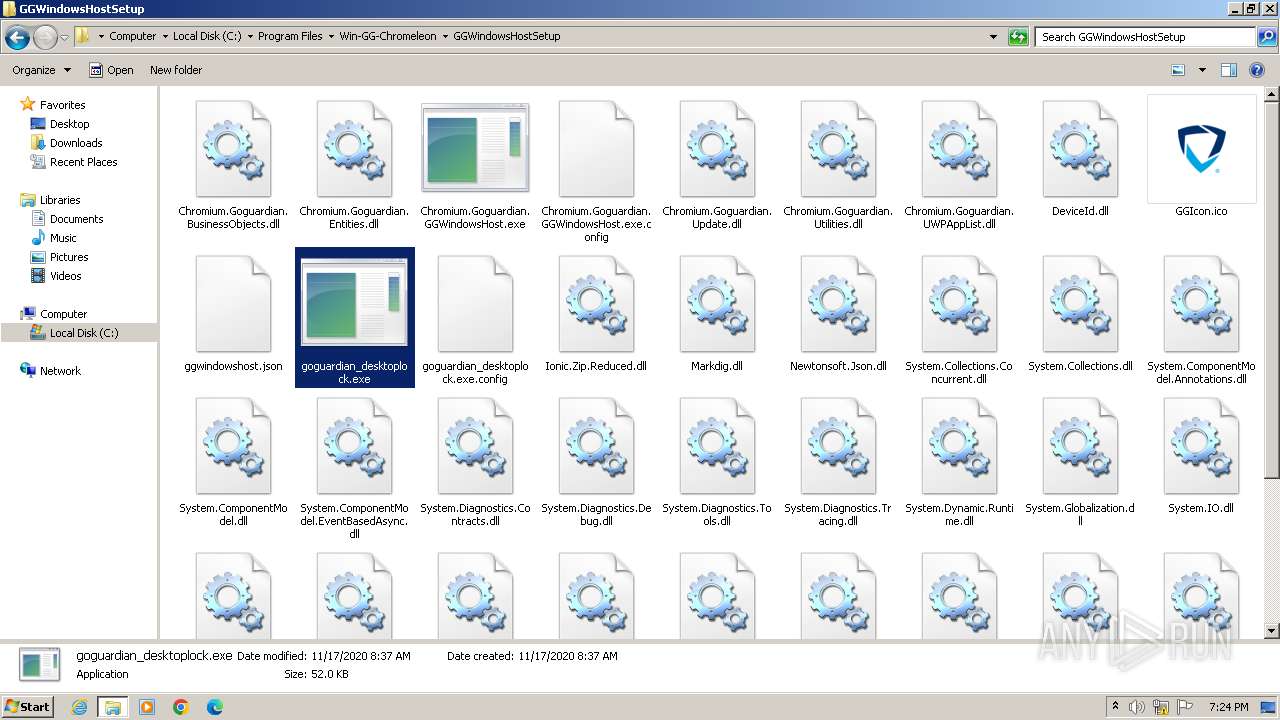Open the Organize menu dropdown
This screenshot has width=1280, height=720.
[41, 70]
